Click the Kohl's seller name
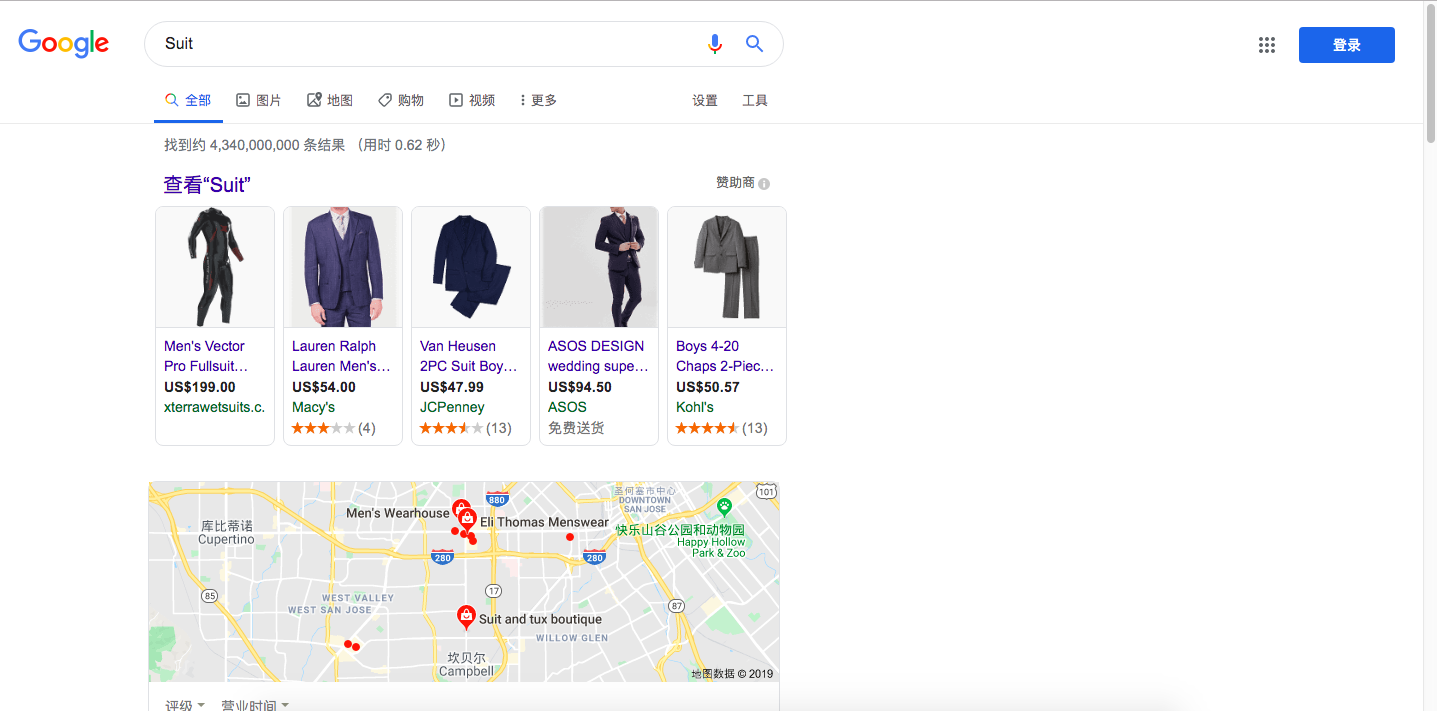 pyautogui.click(x=695, y=407)
